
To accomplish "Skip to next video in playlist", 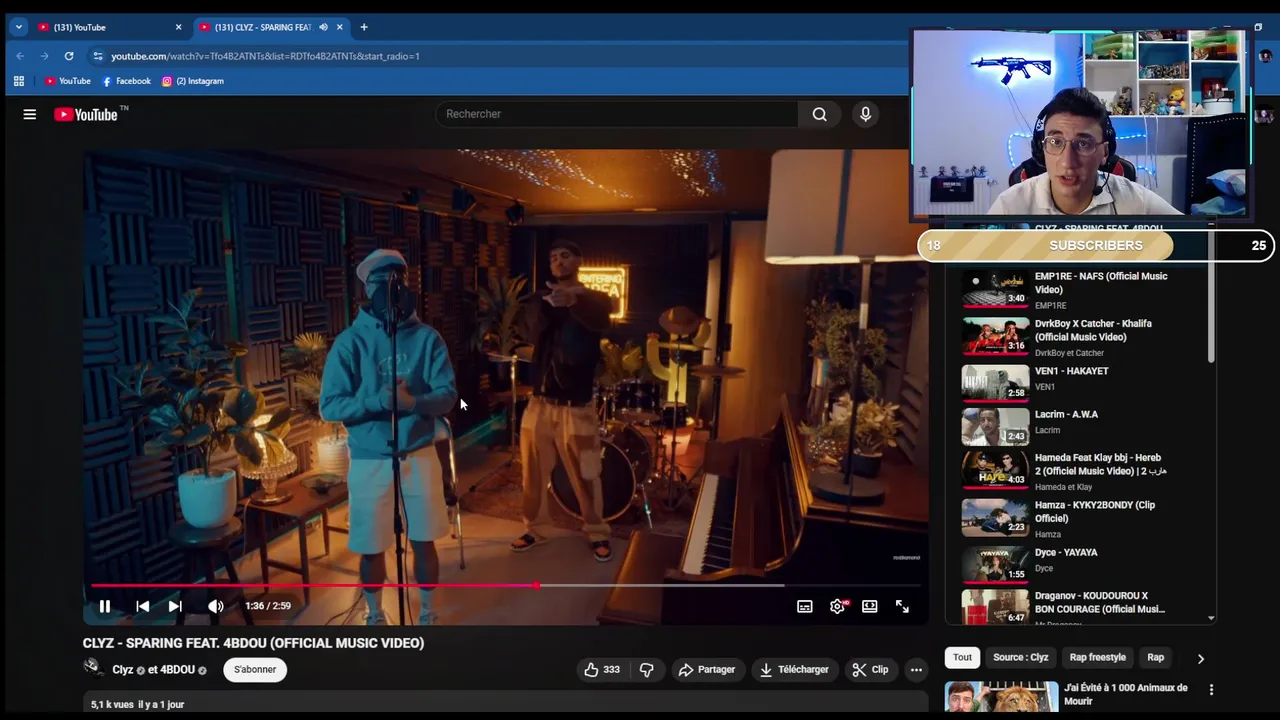I will point(175,606).
